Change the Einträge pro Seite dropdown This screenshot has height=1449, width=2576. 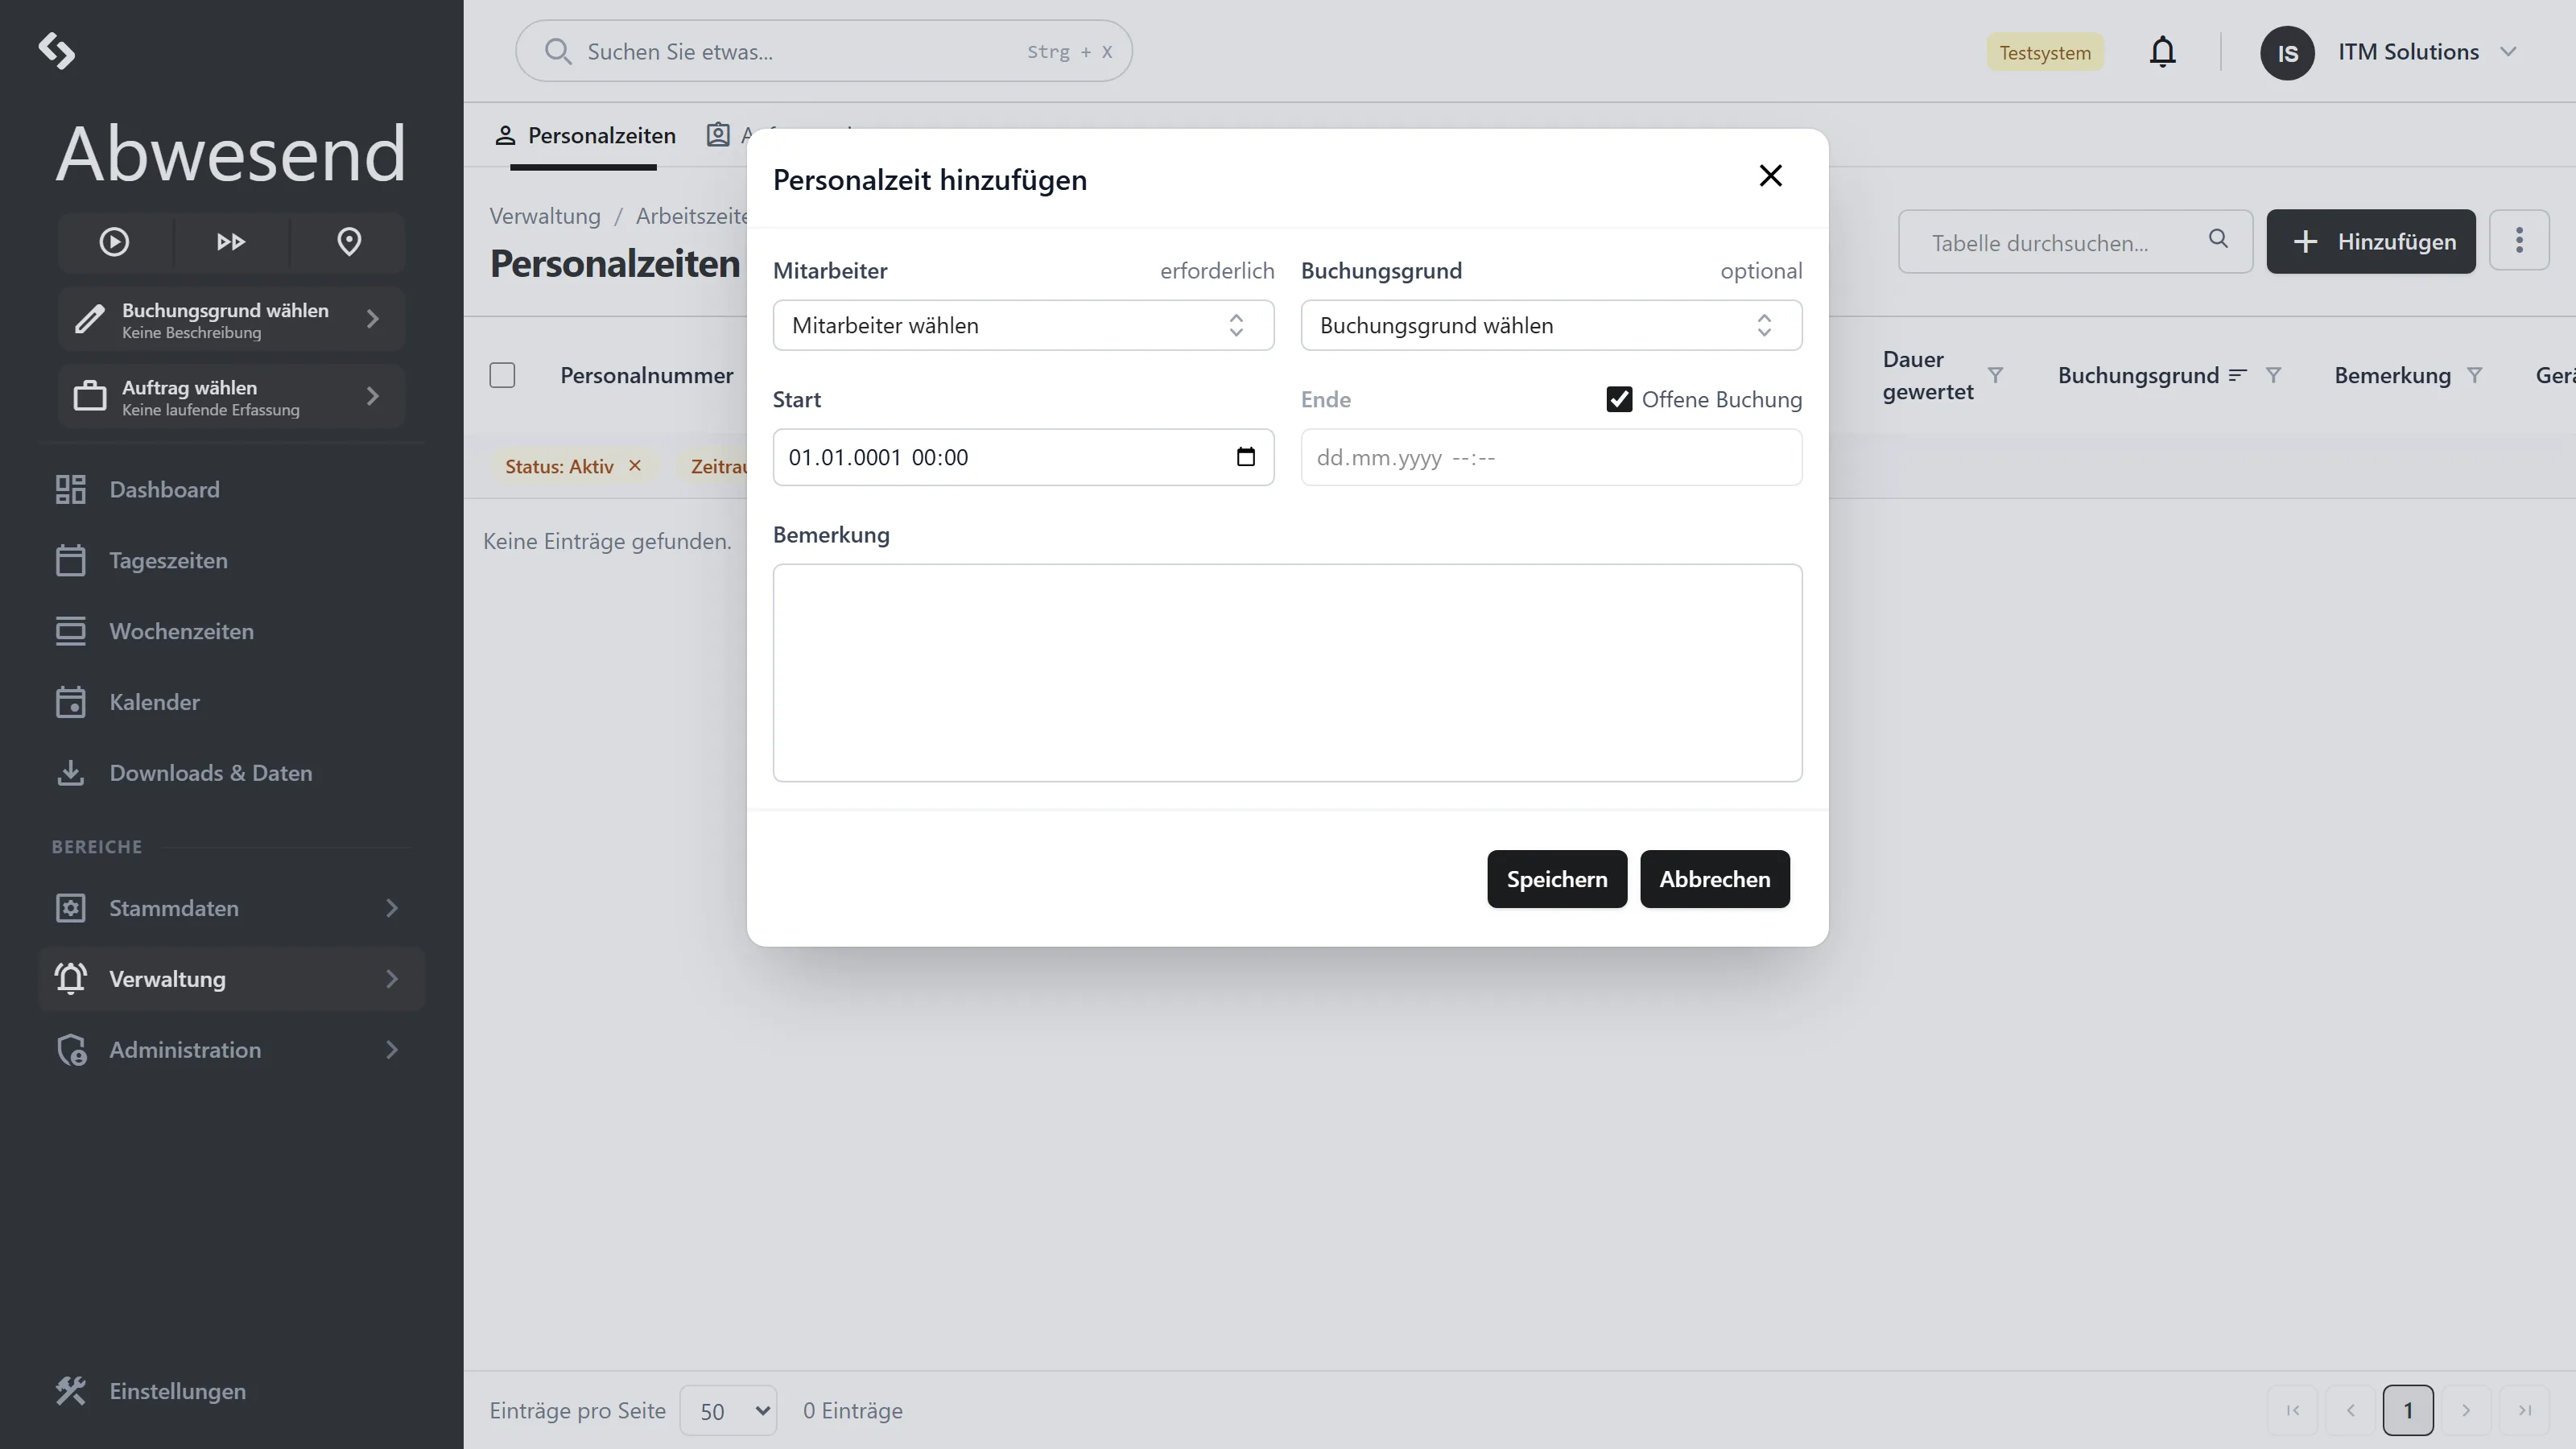coord(728,1411)
